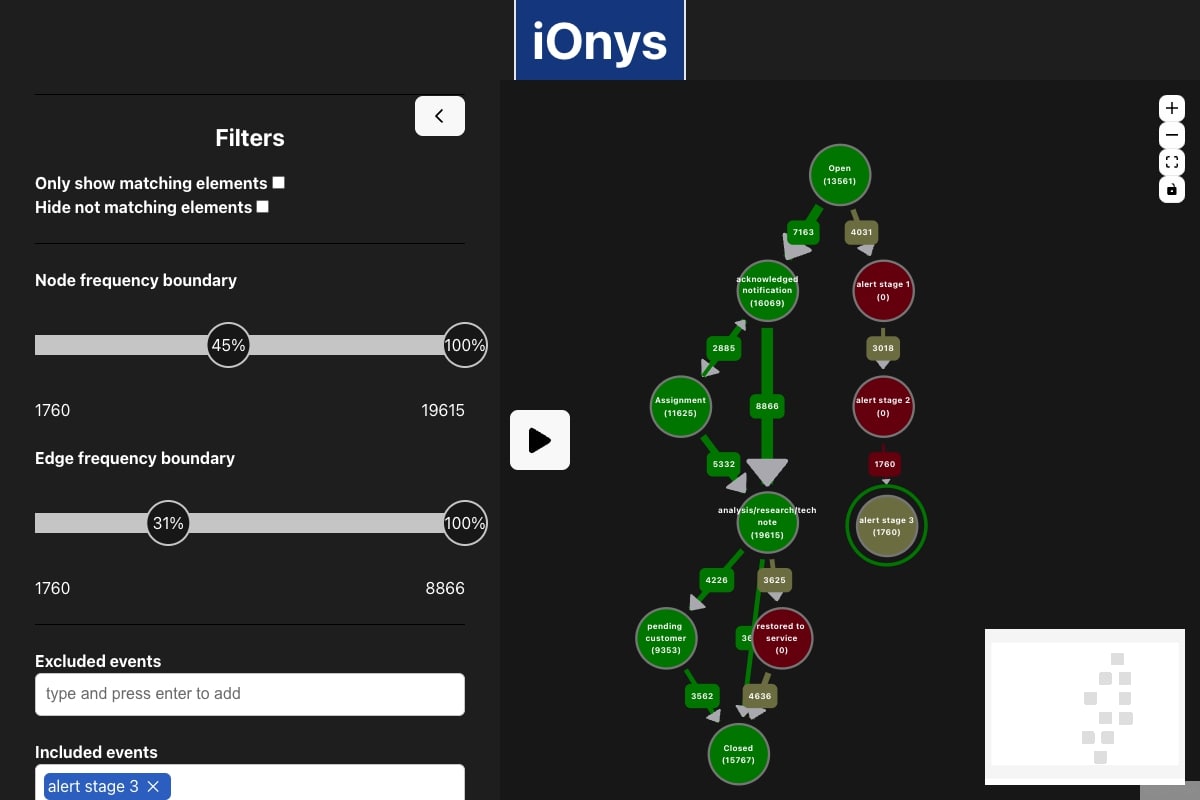Click the Excluded events input field

pyautogui.click(x=250, y=694)
